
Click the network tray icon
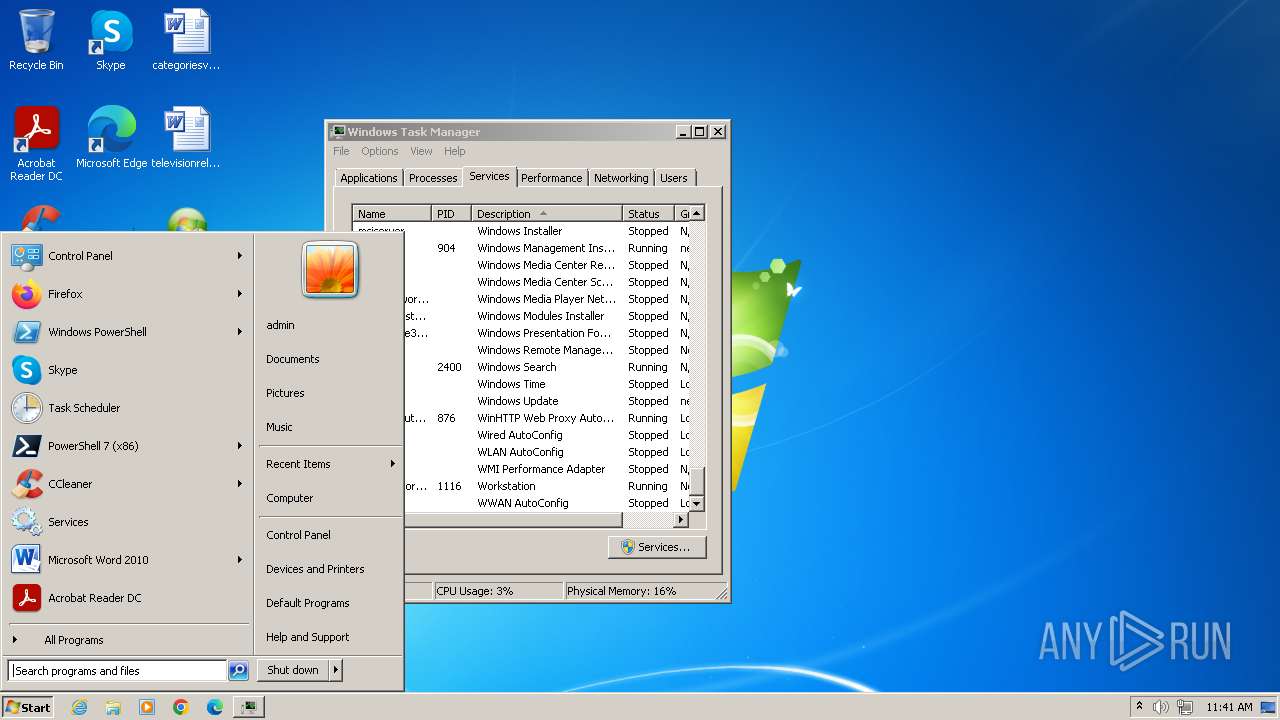[1186, 707]
